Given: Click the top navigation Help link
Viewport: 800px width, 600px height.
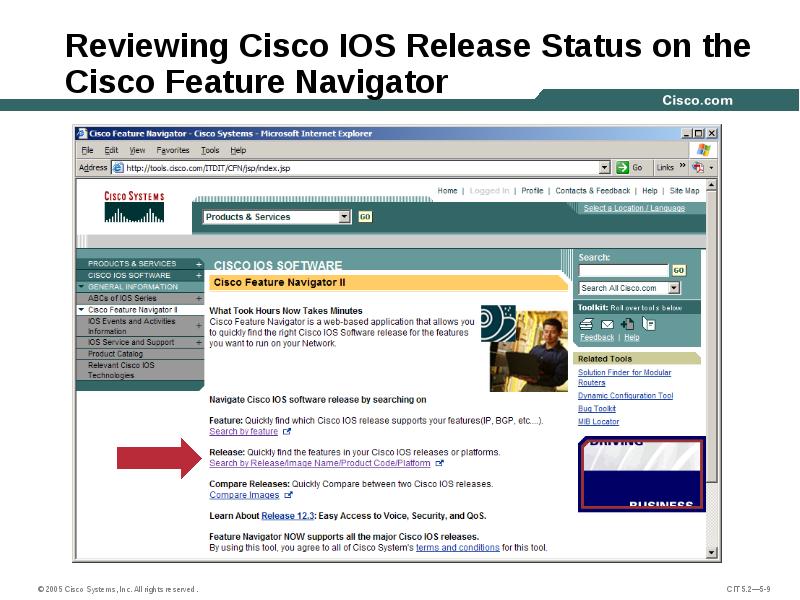Looking at the screenshot, I should (649, 190).
